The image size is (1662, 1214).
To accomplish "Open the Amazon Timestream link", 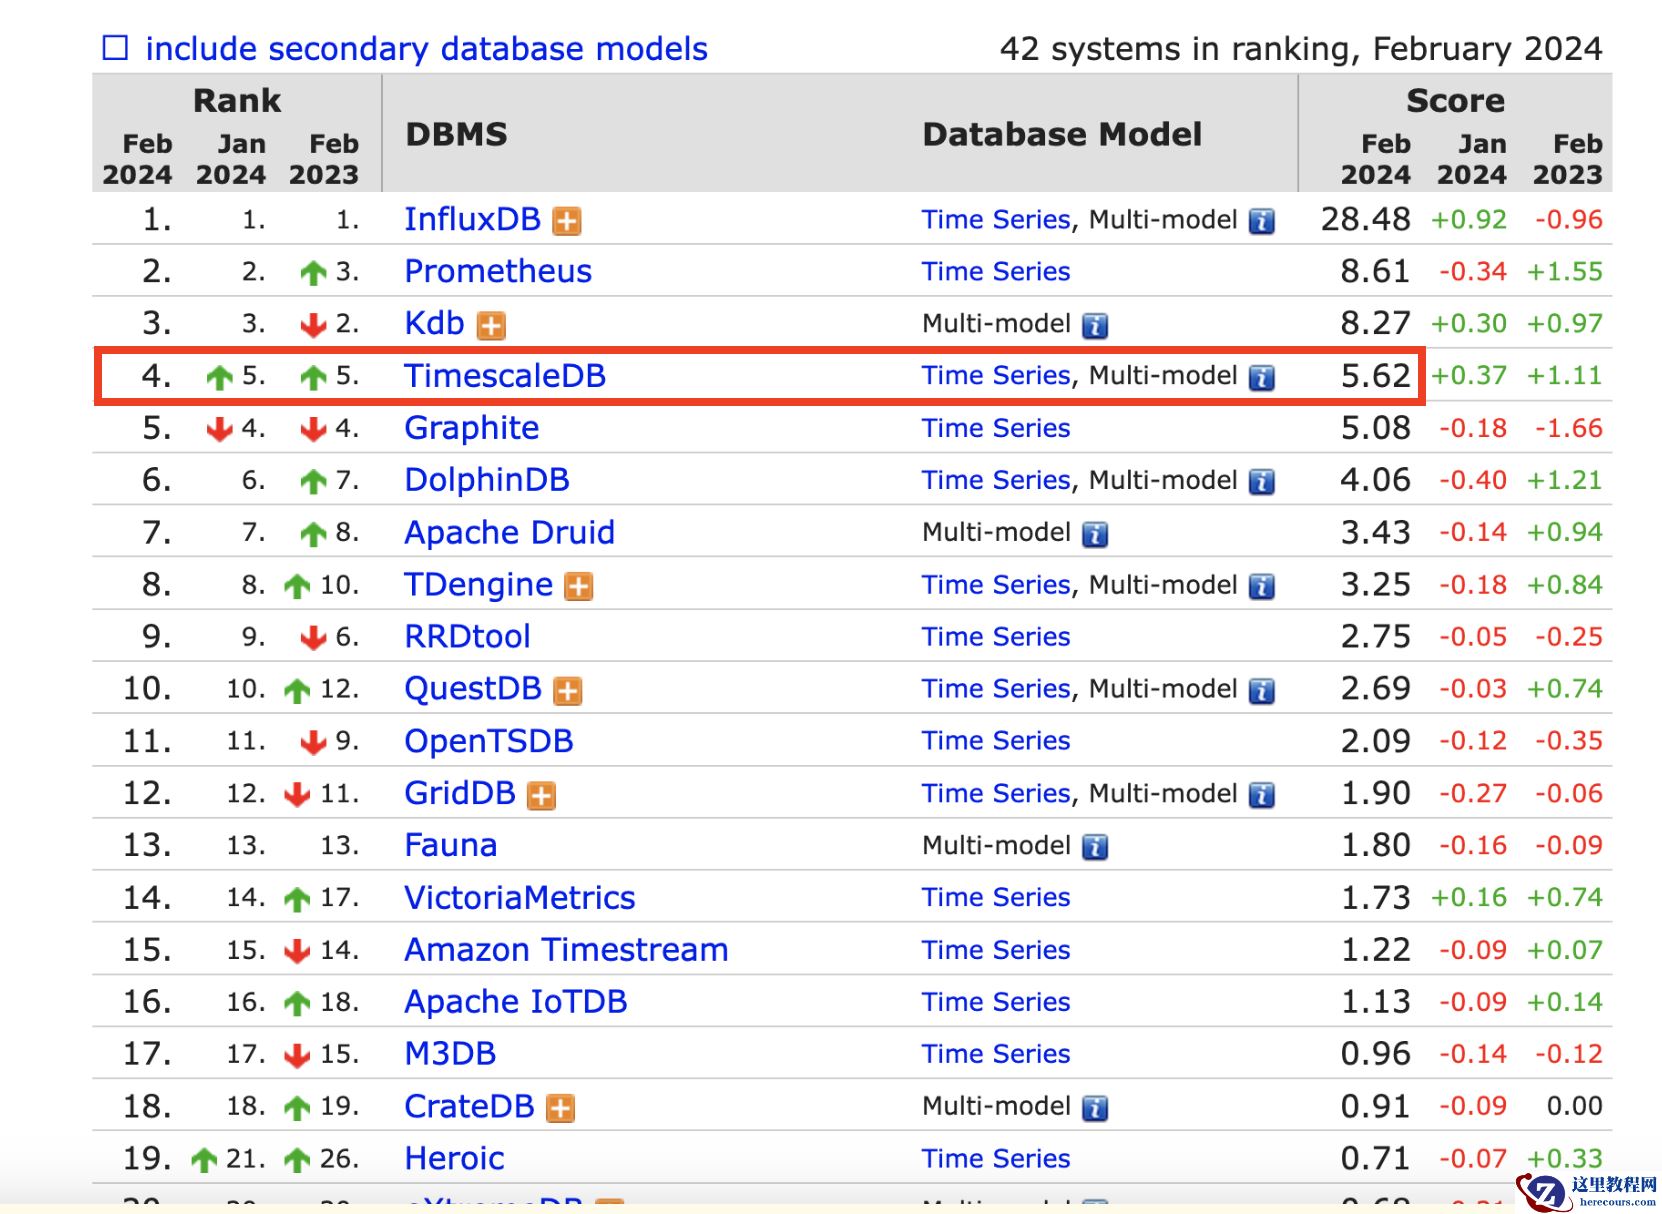I will 566,949.
